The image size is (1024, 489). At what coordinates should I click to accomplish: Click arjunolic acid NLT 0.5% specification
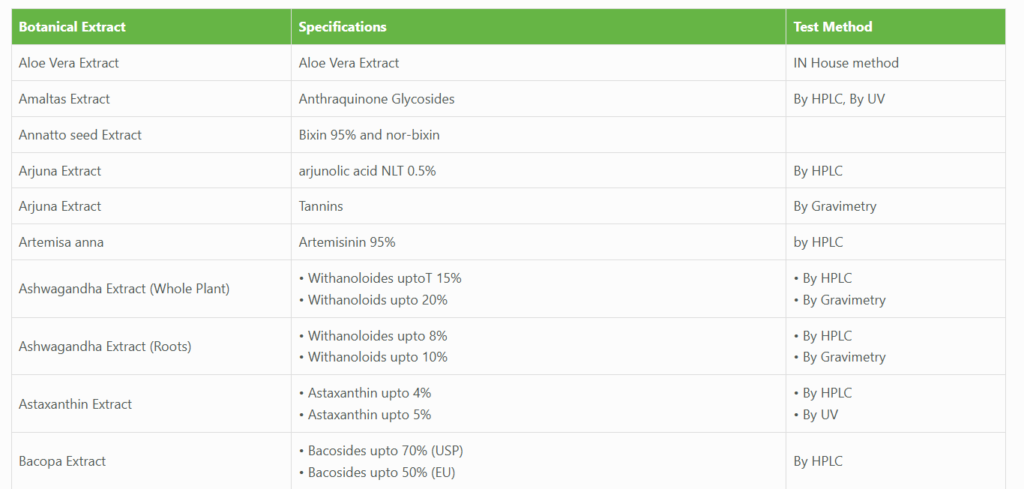click(x=367, y=171)
